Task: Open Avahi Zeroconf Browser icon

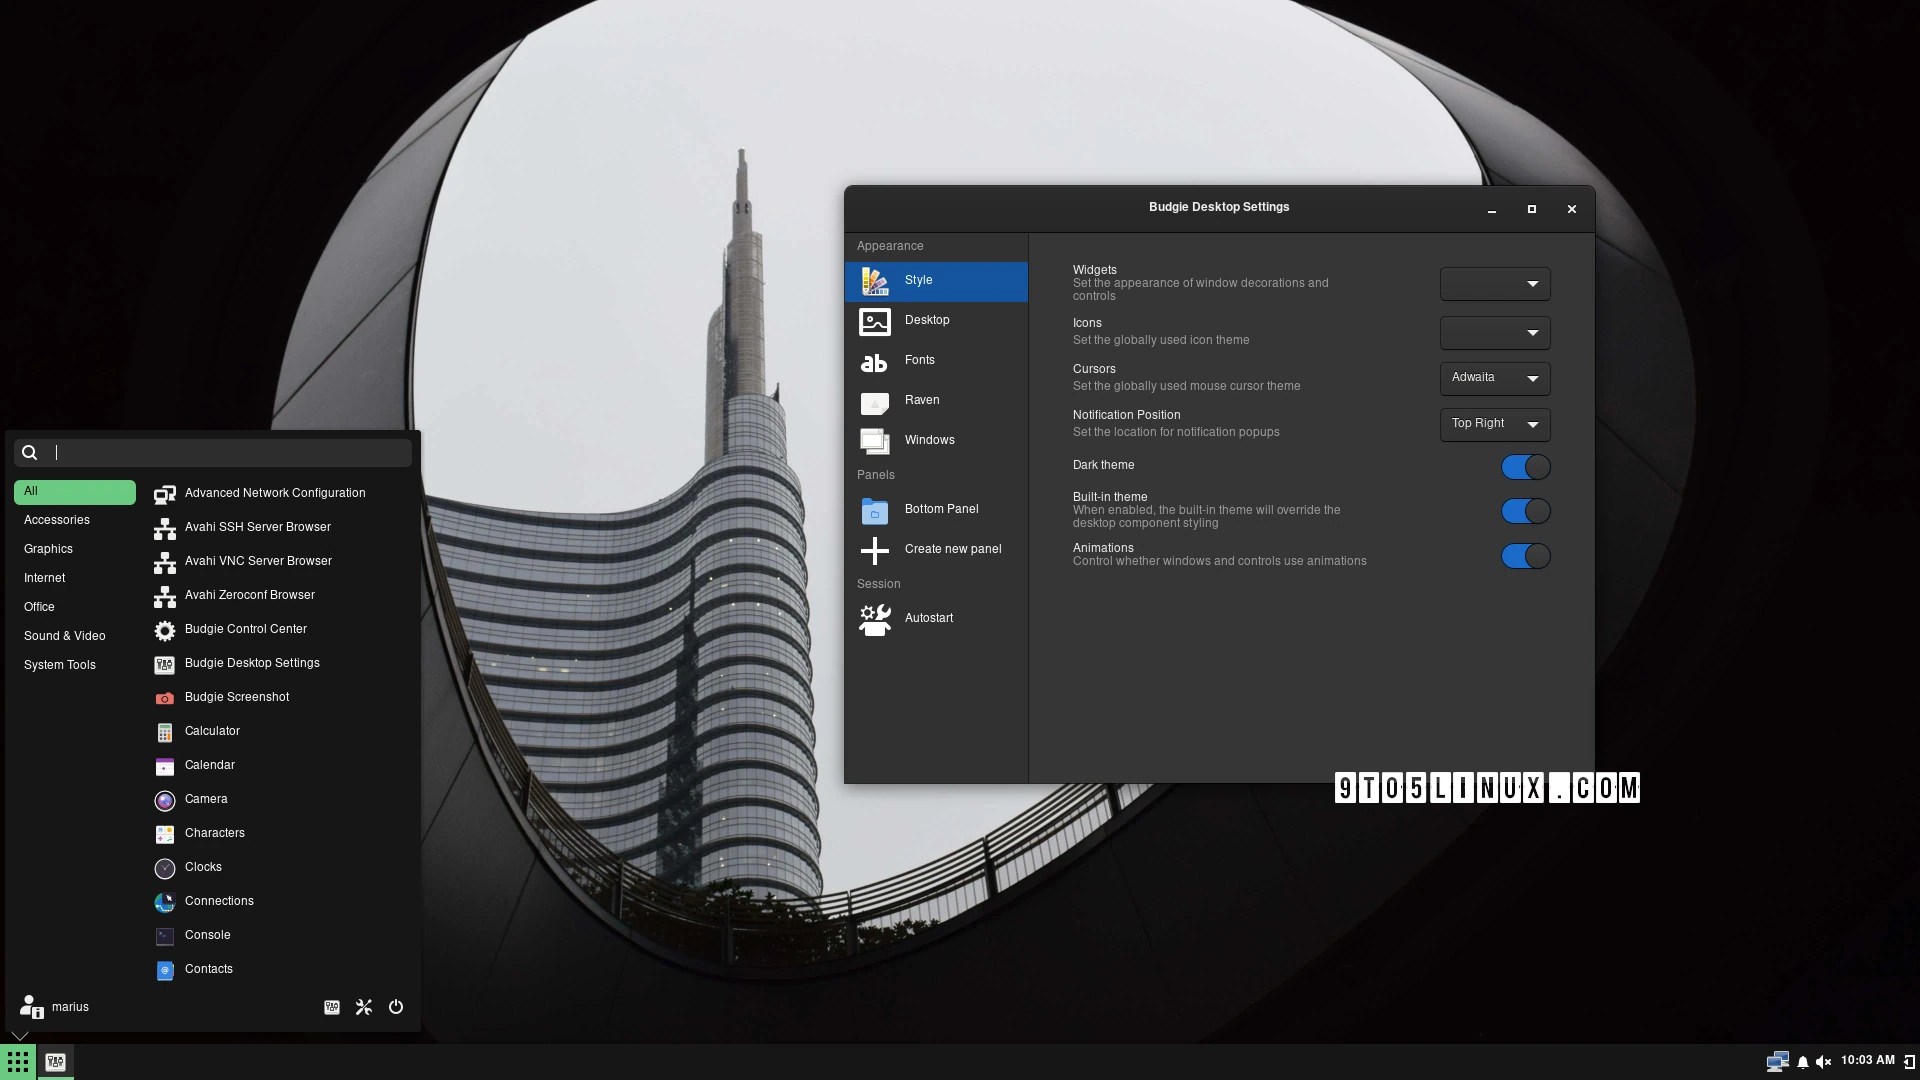Action: pos(165,595)
